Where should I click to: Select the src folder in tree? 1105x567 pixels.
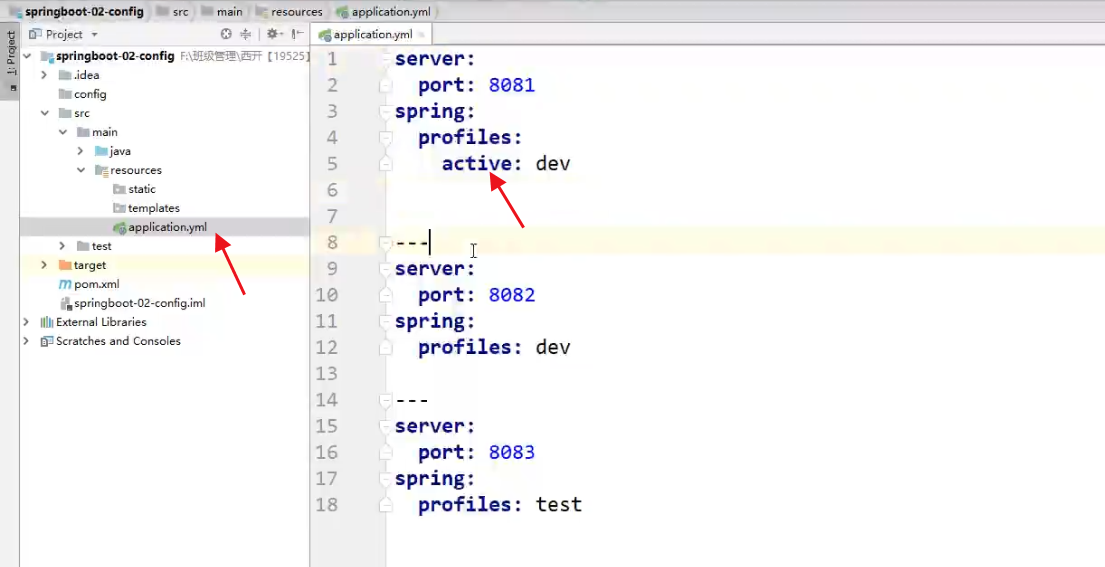pyautogui.click(x=82, y=113)
